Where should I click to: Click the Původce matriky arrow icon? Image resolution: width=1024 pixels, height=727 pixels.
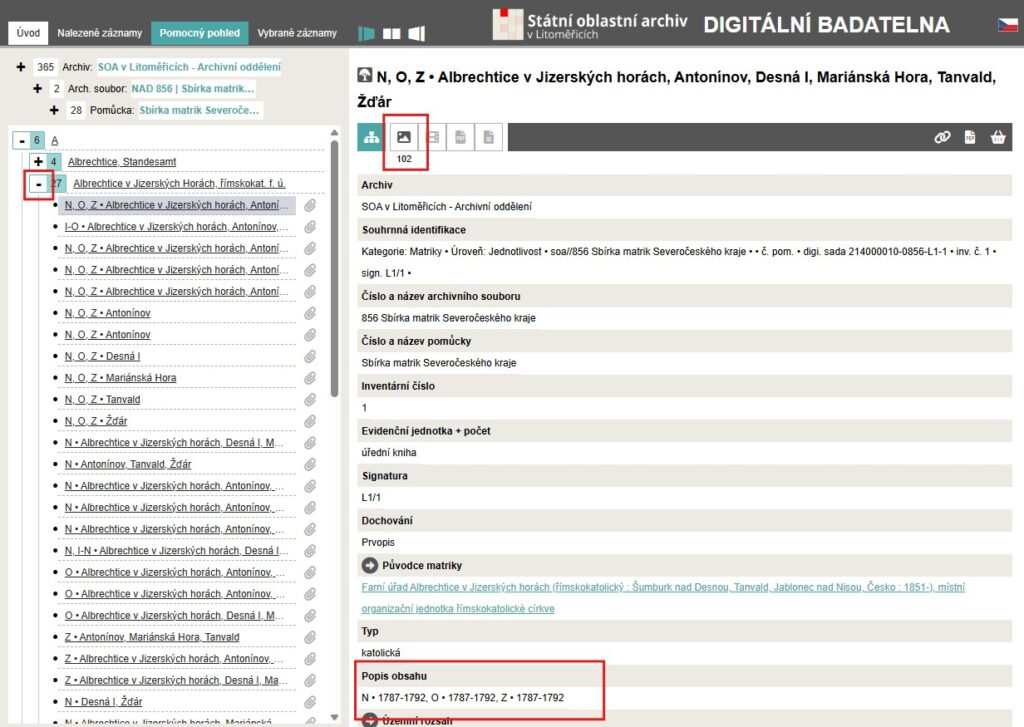point(369,565)
